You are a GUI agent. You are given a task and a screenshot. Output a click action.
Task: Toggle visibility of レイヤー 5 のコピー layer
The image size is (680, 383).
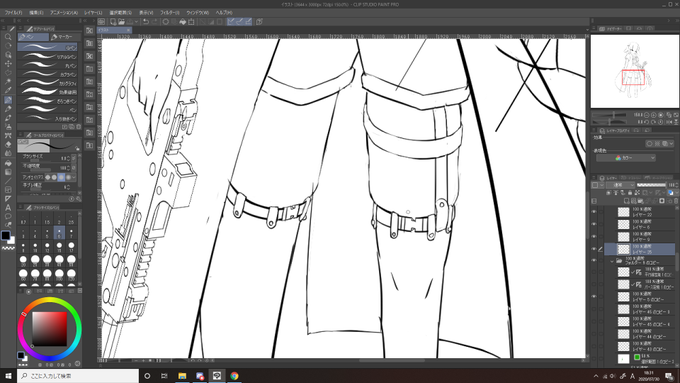[594, 297]
